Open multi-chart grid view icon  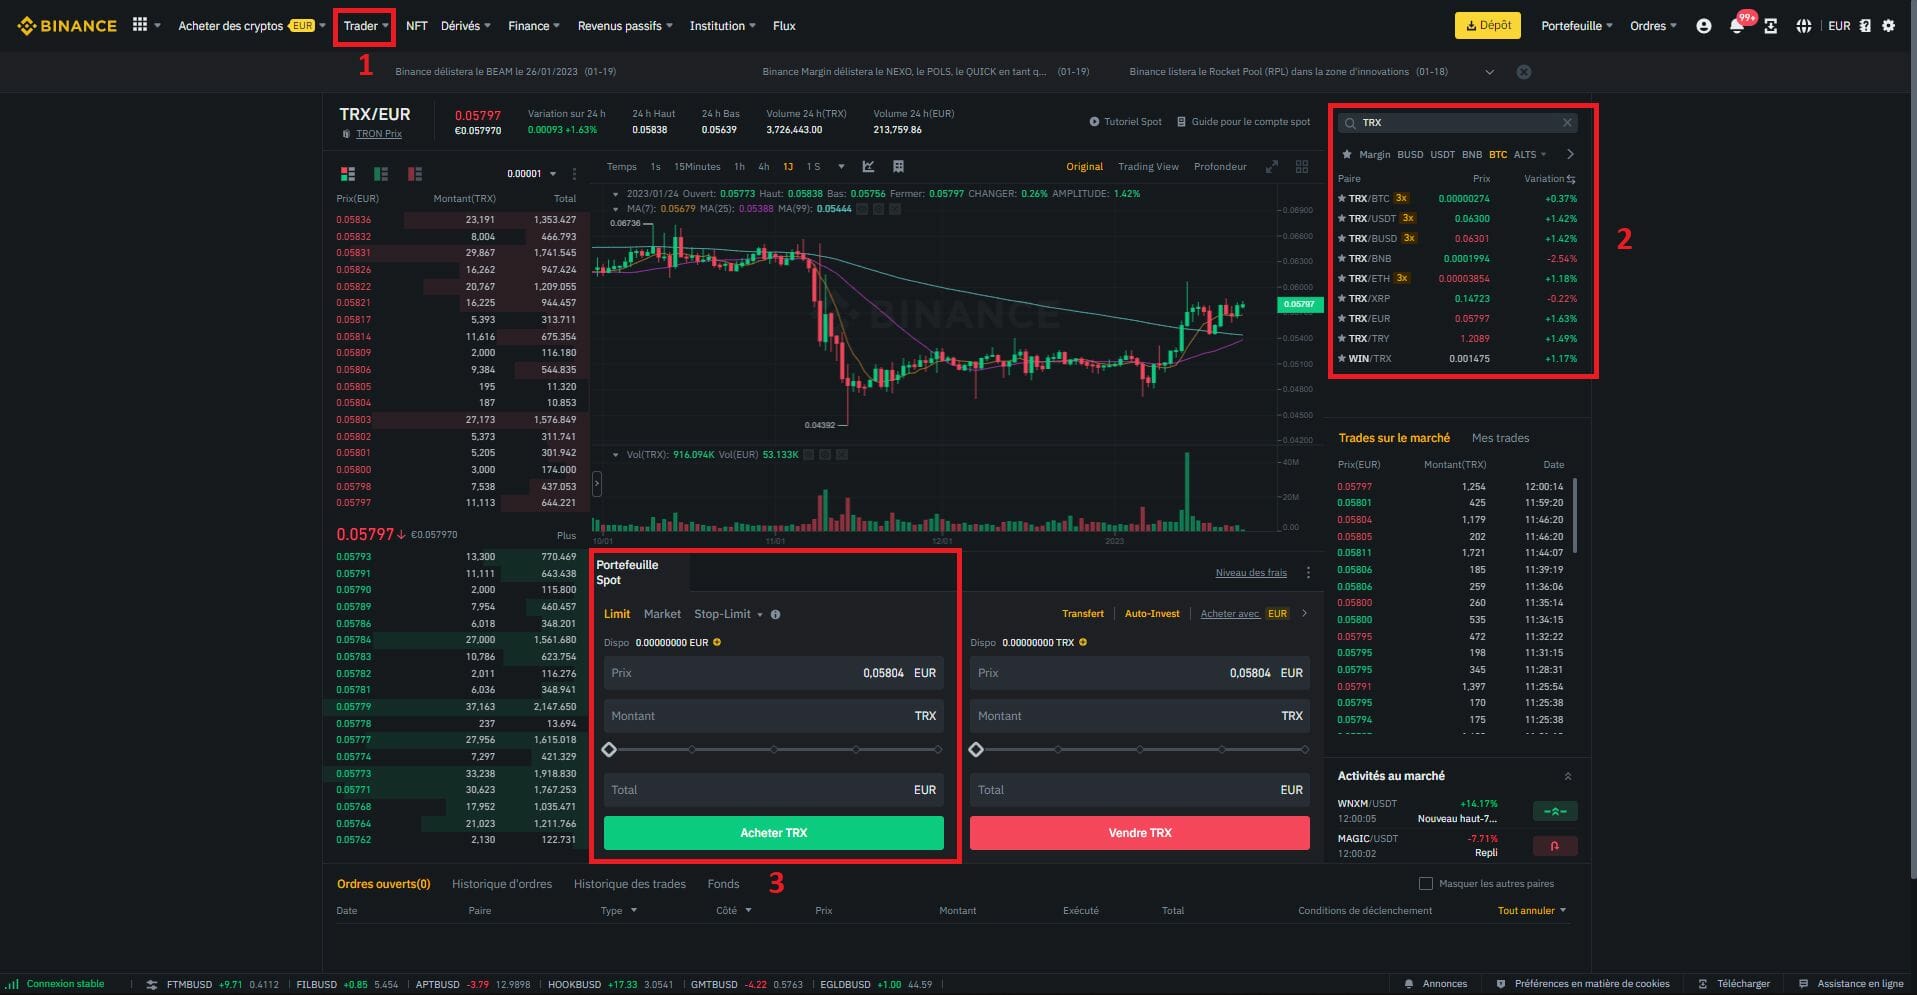click(1302, 167)
